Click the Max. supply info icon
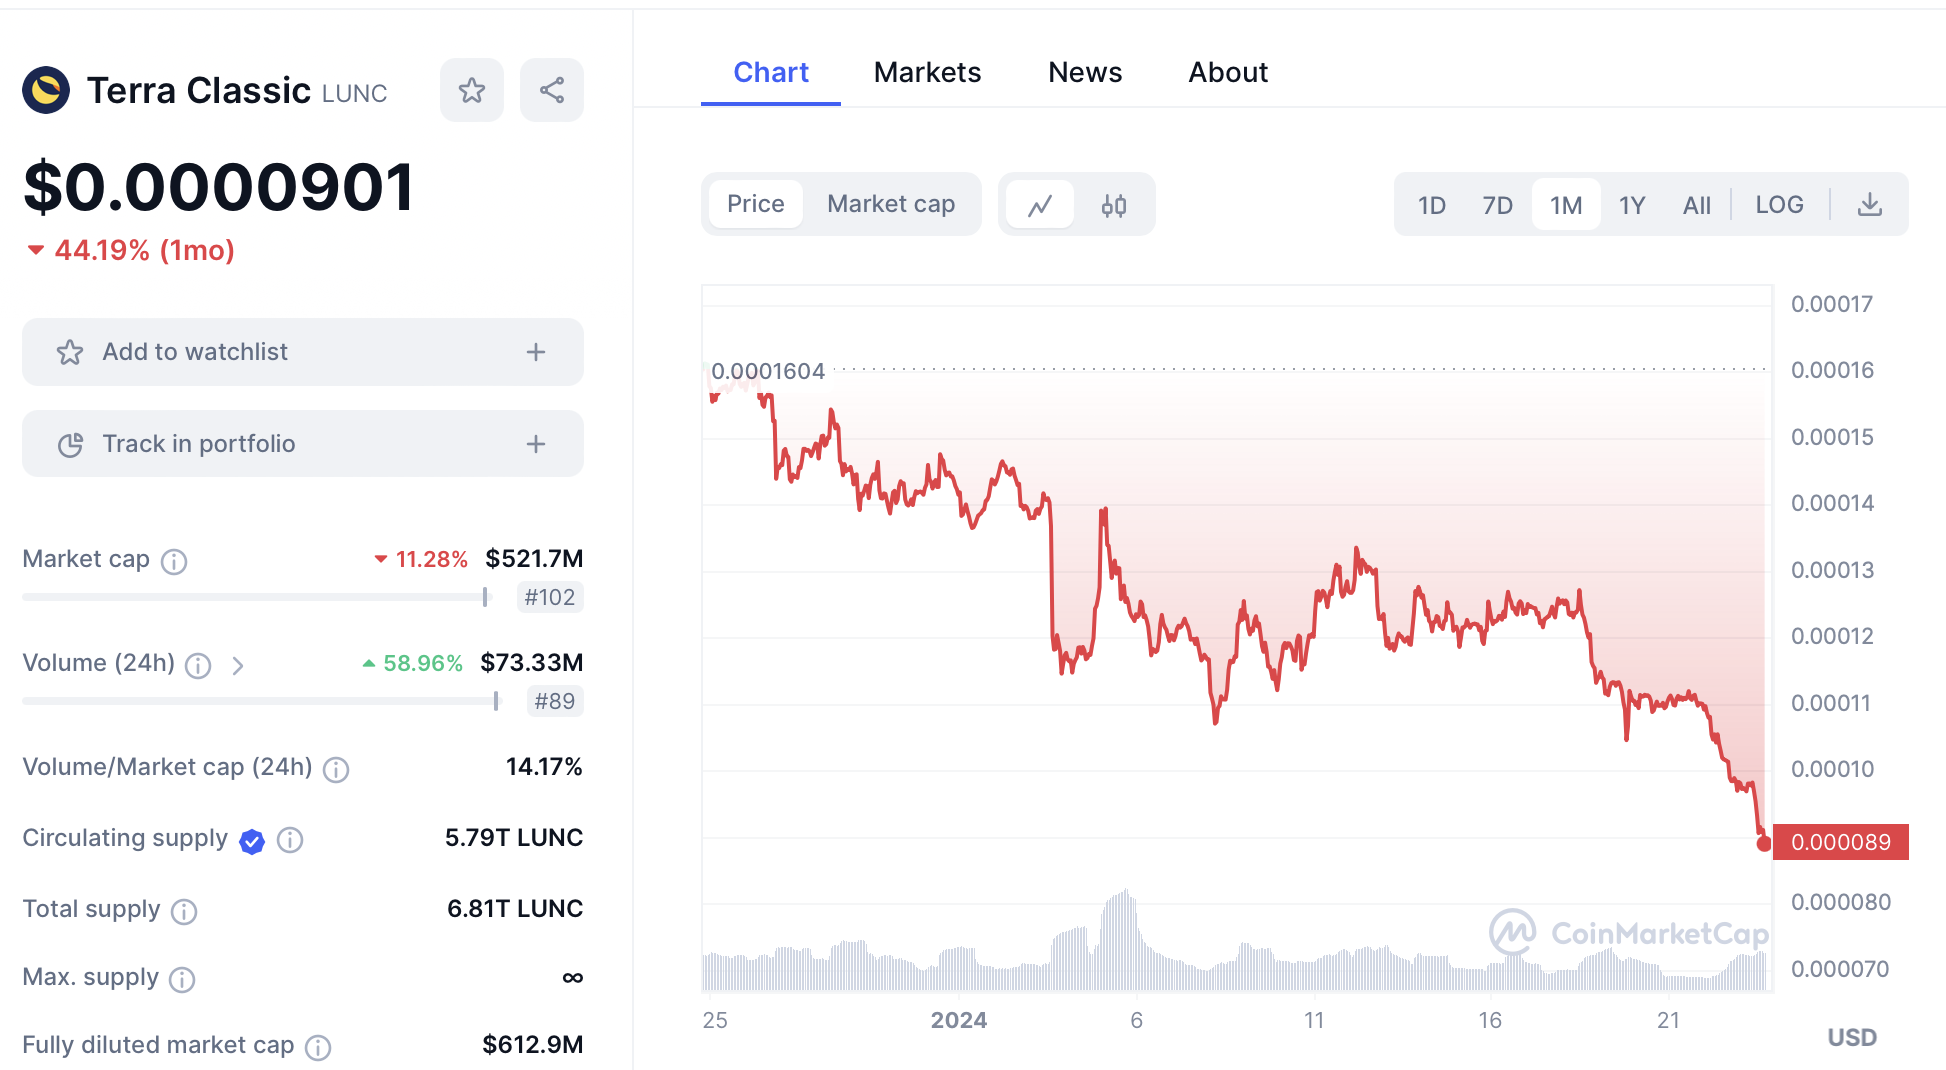The height and width of the screenshot is (1070, 1946). click(182, 979)
